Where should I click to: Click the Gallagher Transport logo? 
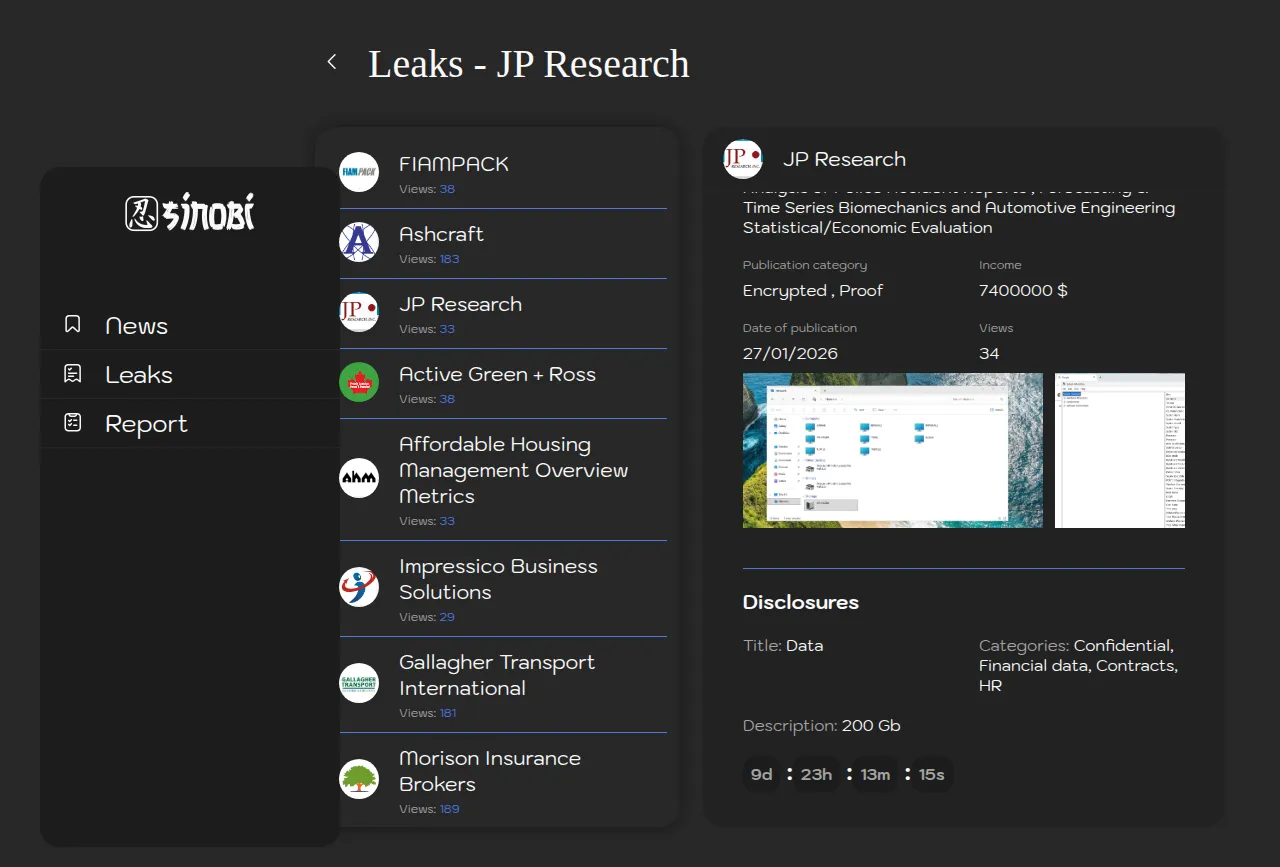(359, 683)
